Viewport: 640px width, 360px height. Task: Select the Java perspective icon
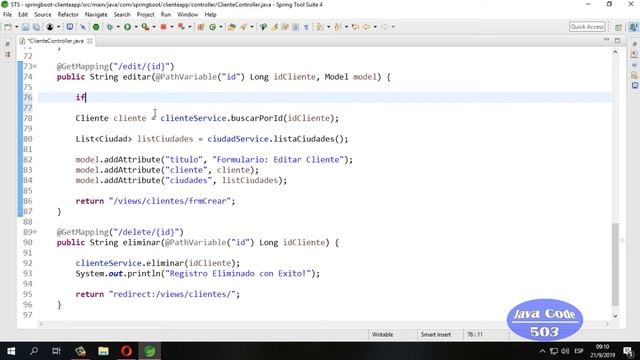(633, 27)
